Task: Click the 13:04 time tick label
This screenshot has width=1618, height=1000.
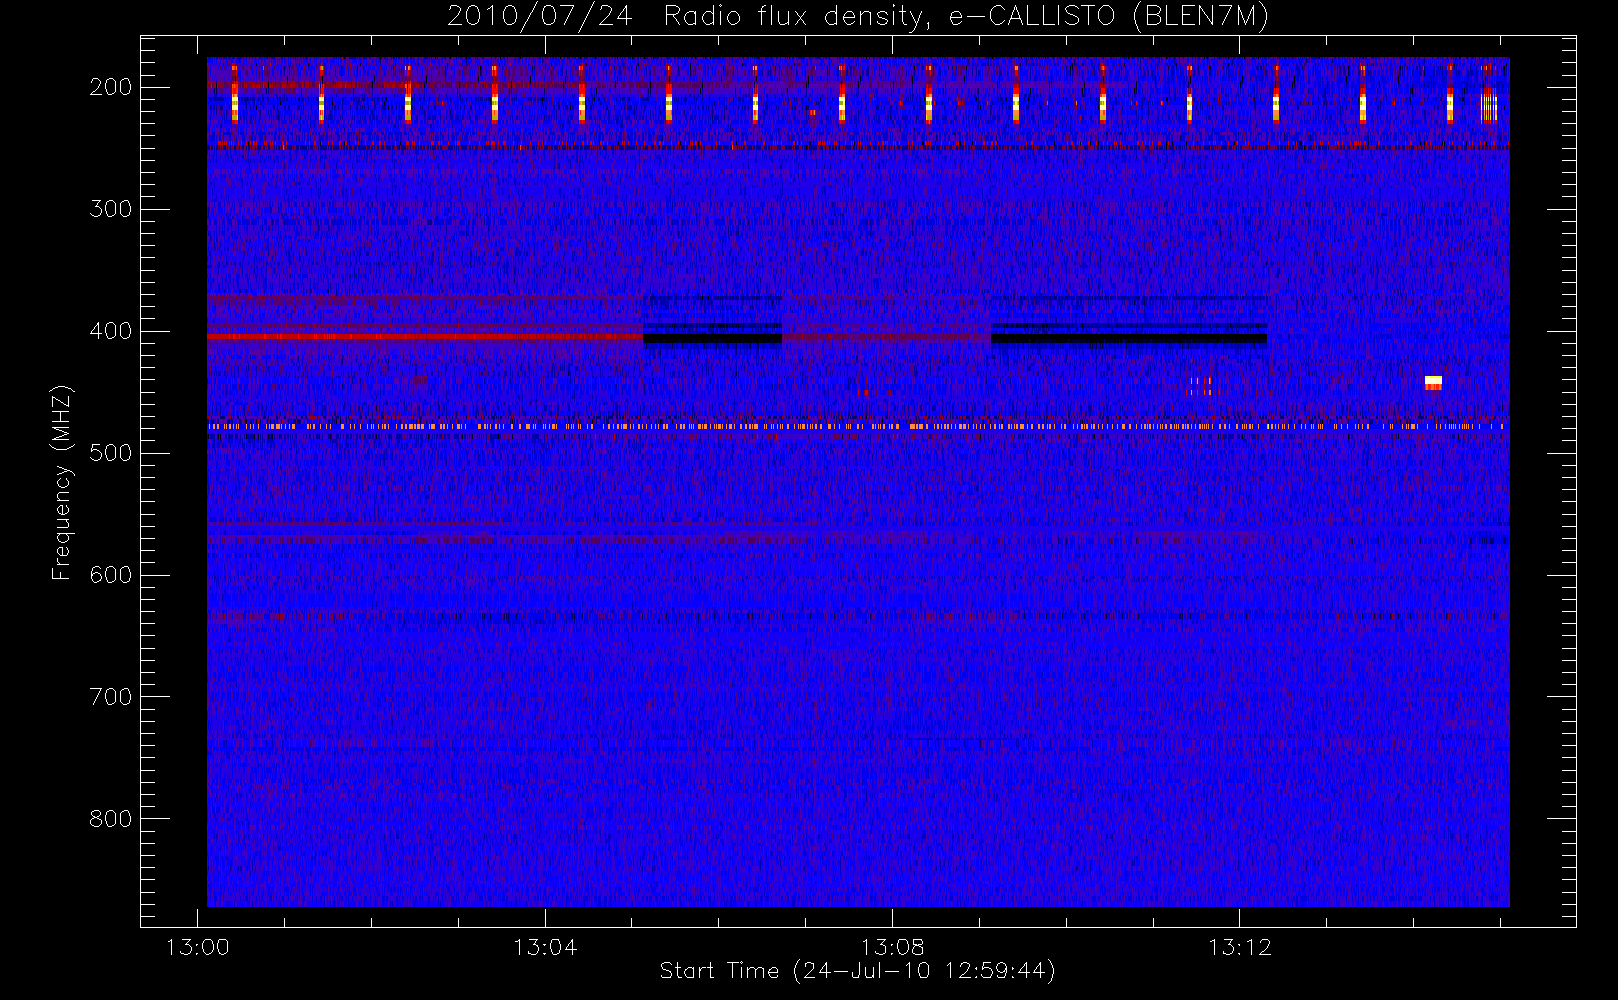Action: pos(545,947)
